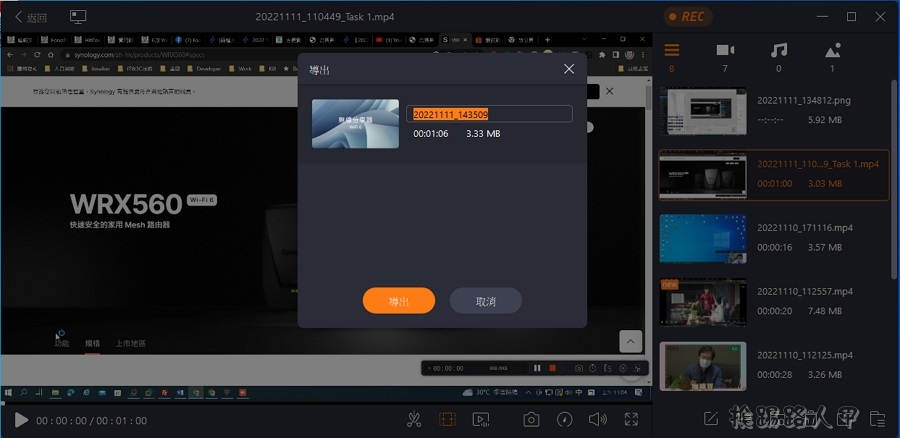
Task: Open the playback speed control icon
Action: pos(565,420)
